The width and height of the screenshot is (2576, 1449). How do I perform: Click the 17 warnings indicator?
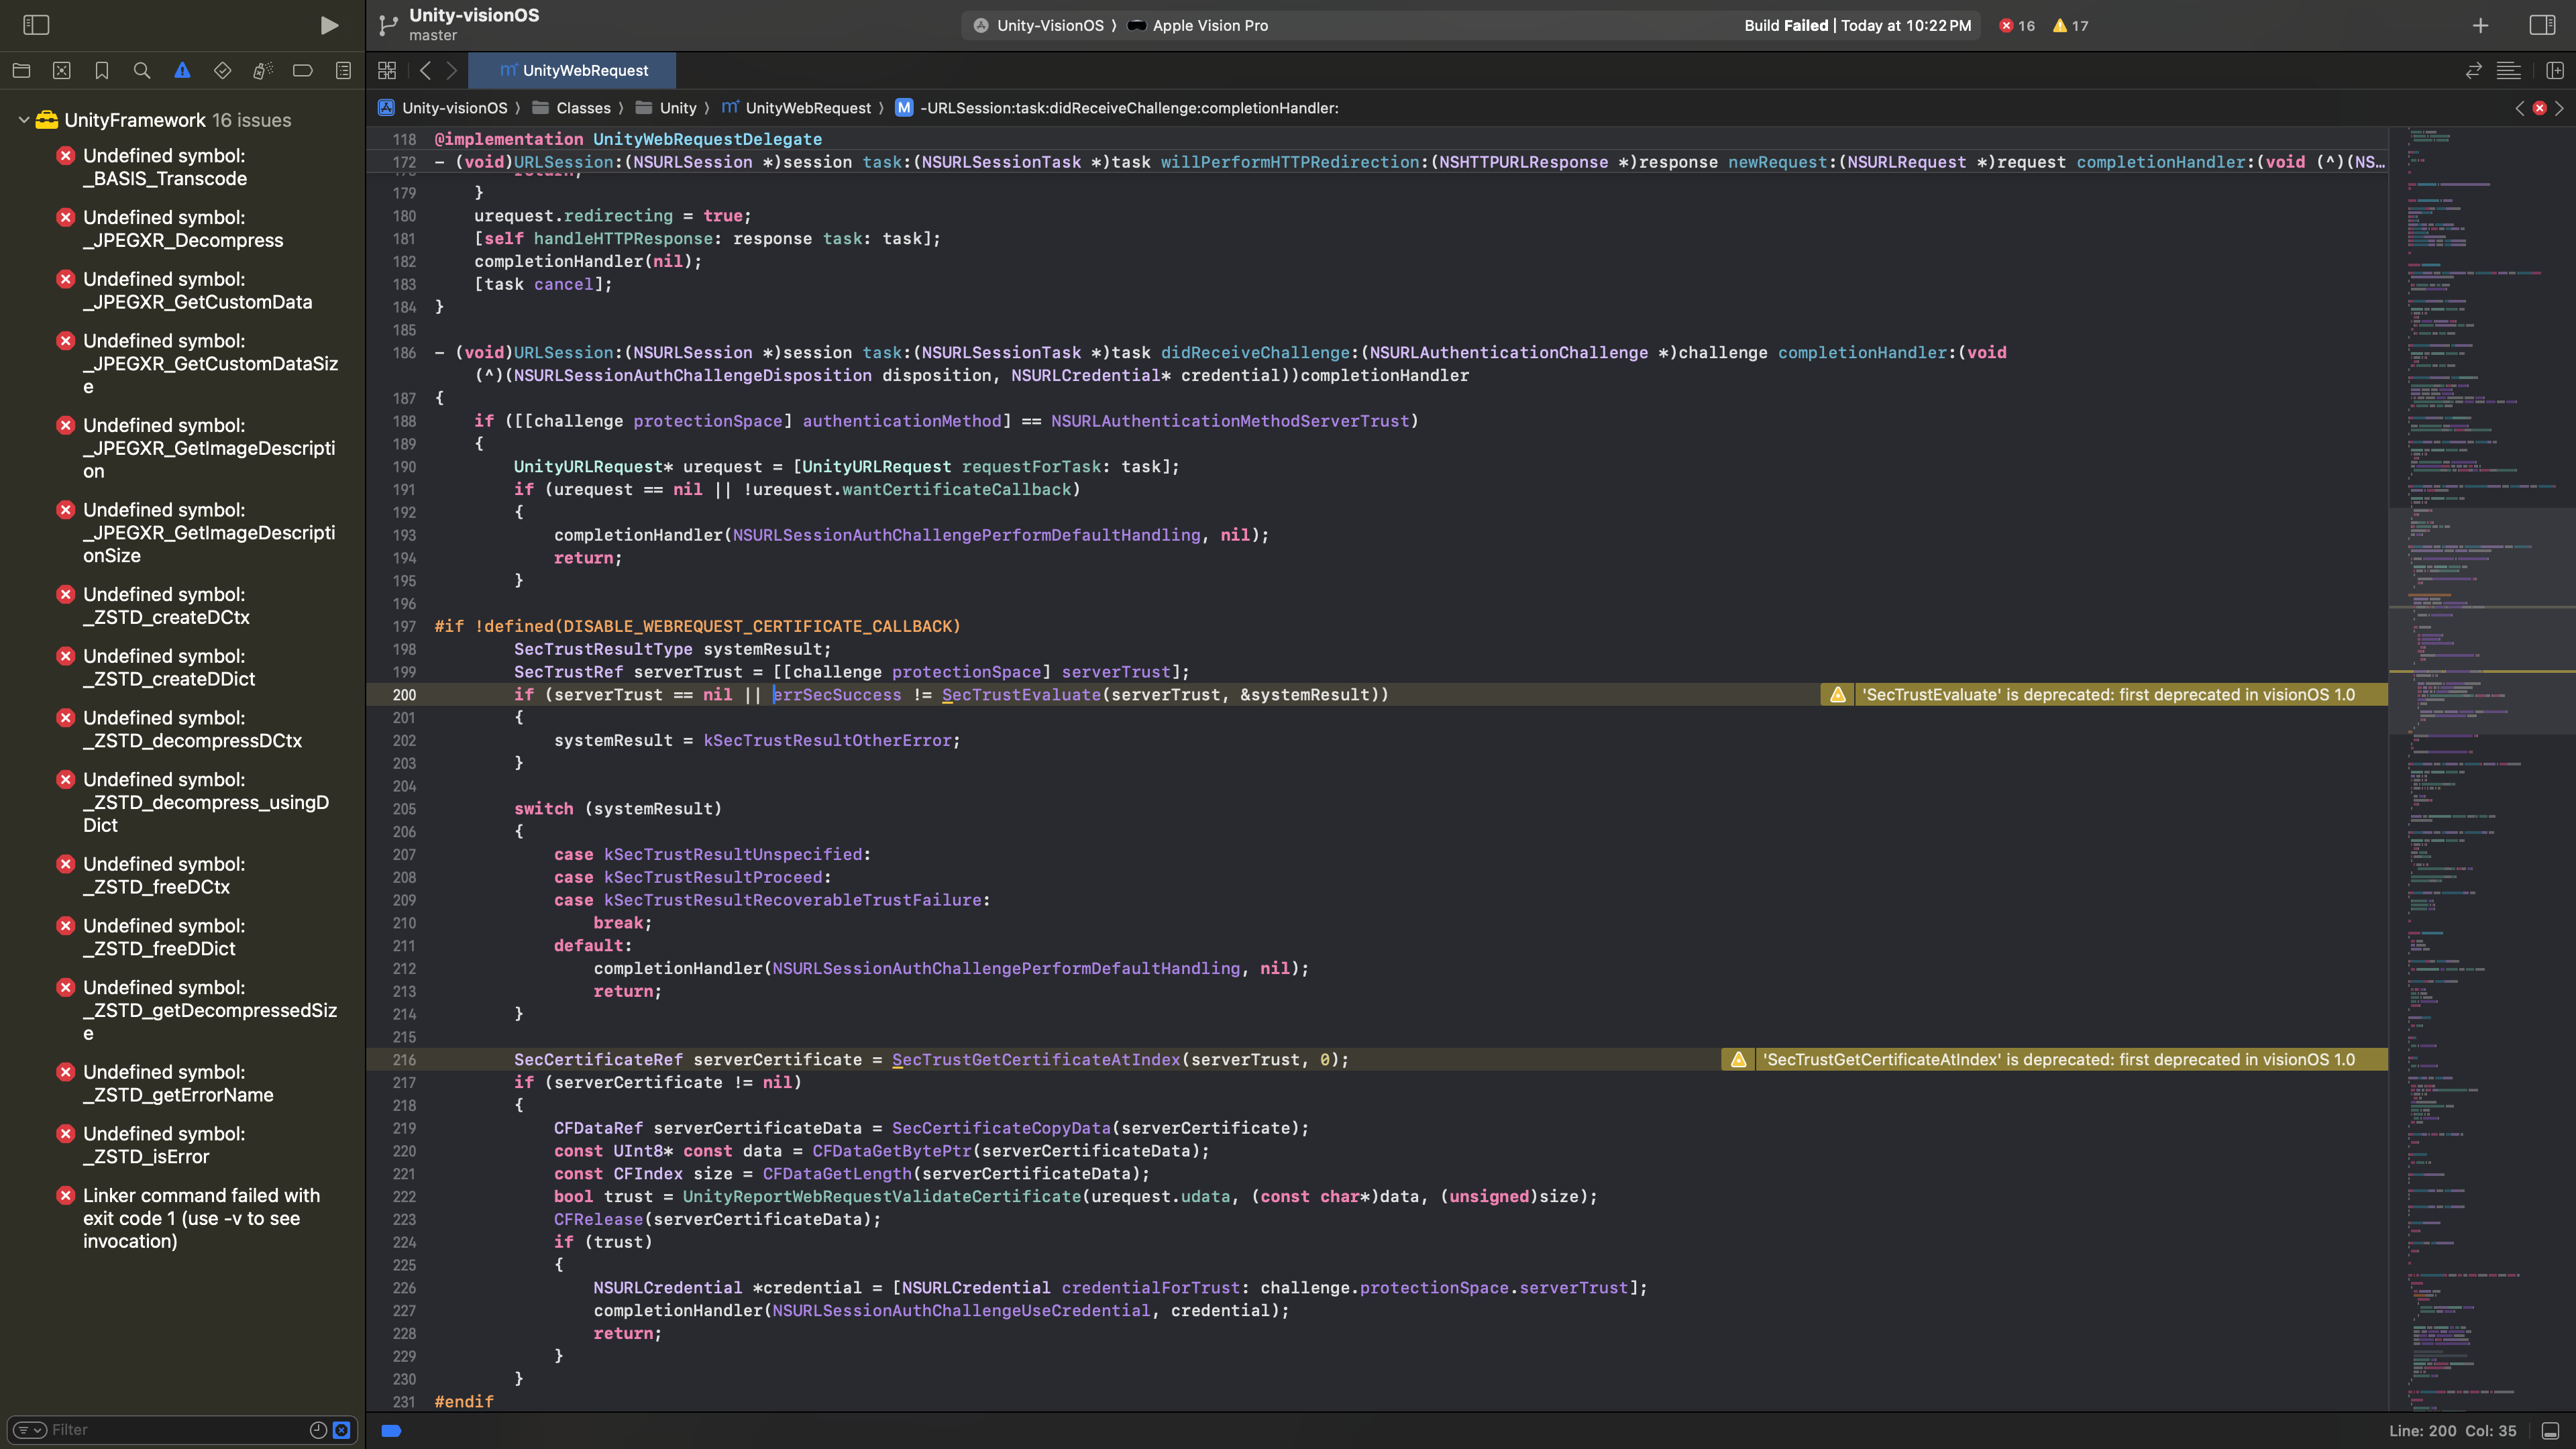2070,26
